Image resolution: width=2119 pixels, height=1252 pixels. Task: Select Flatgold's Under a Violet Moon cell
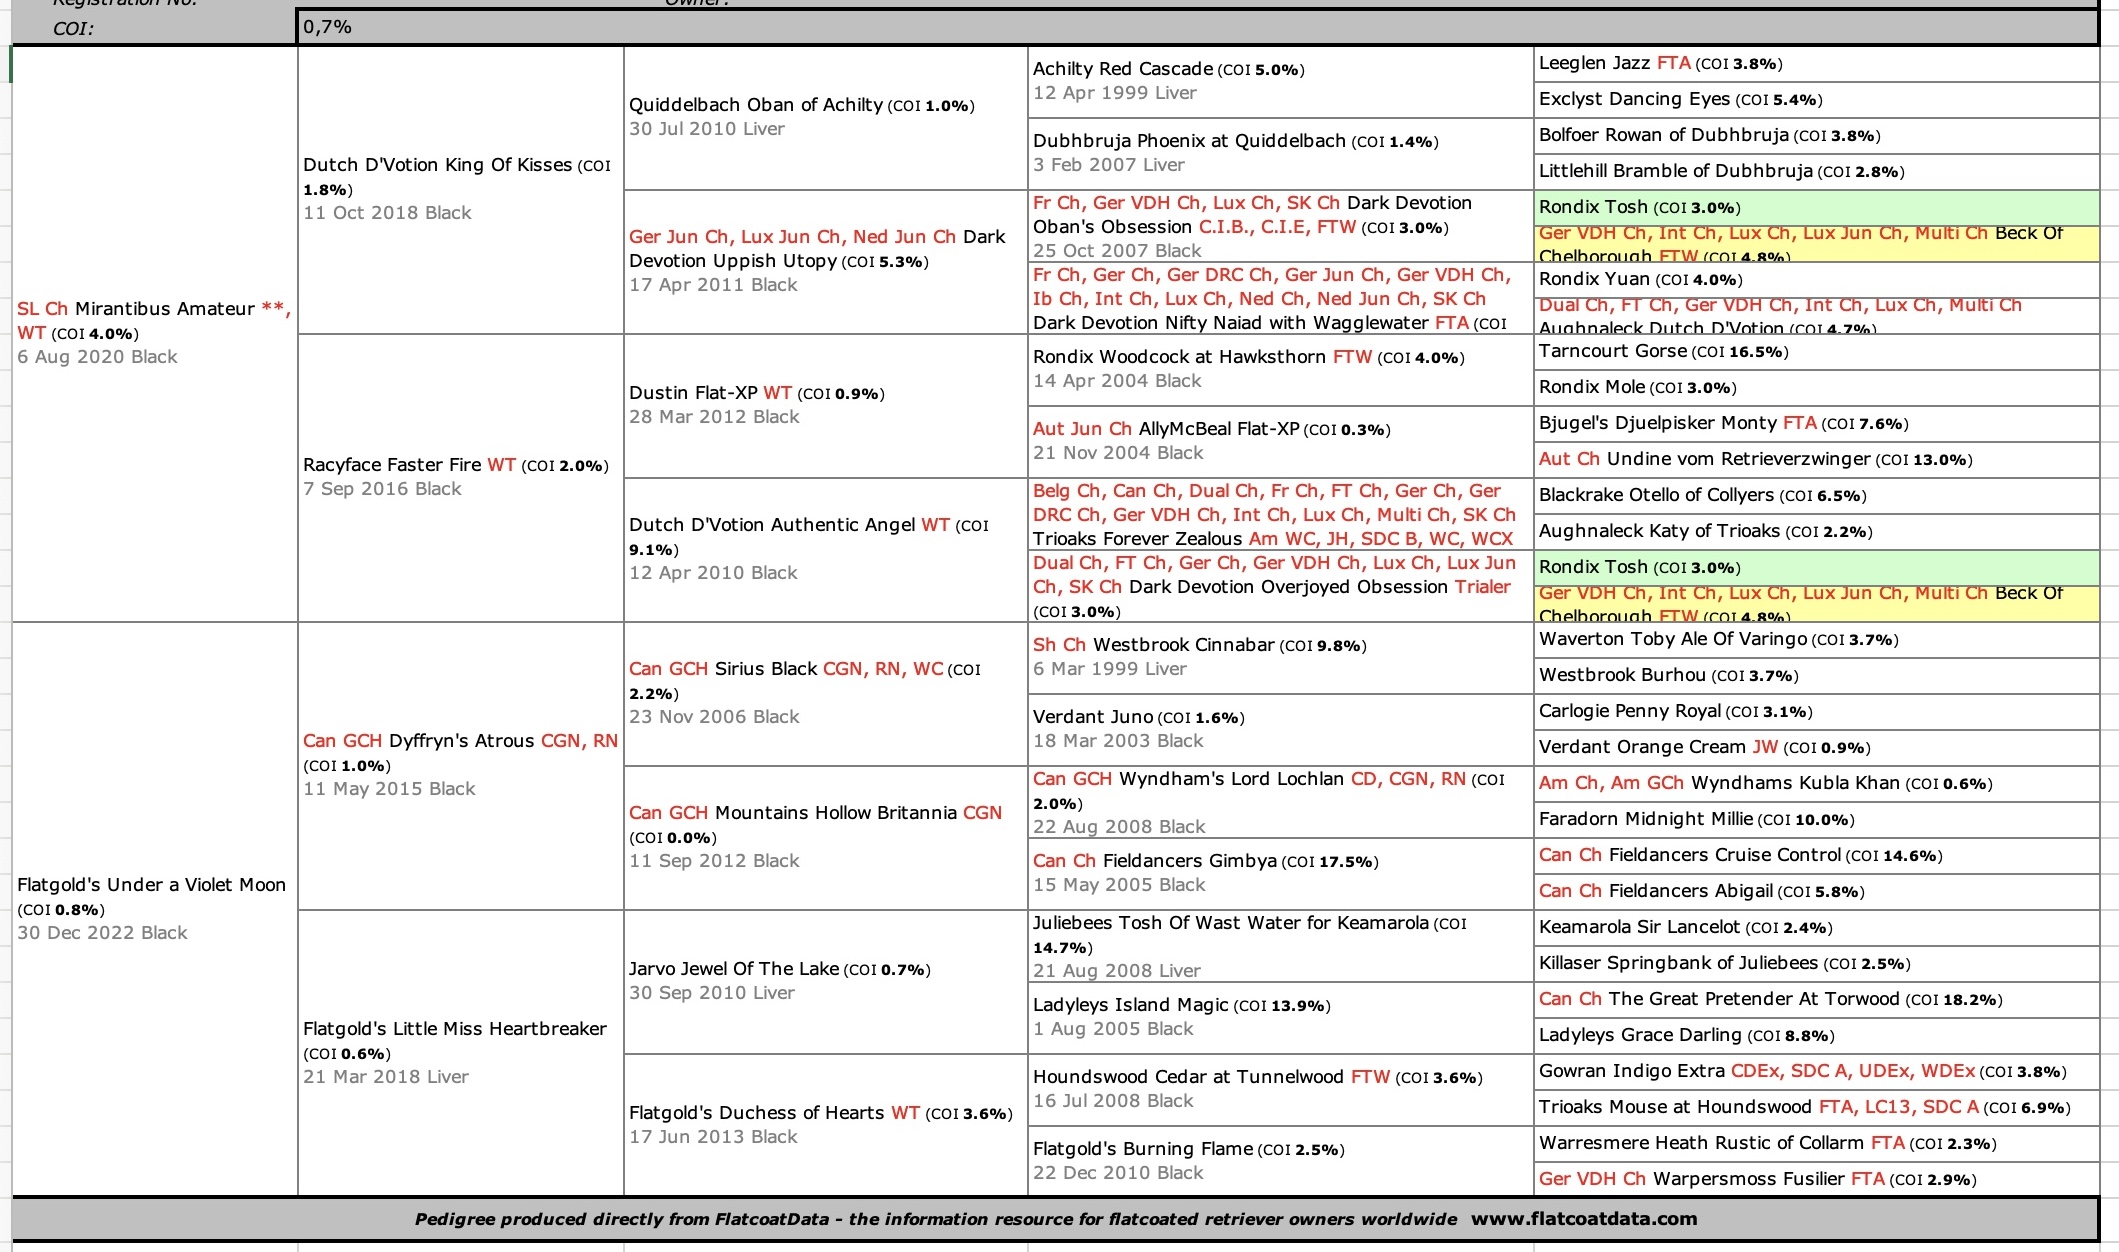[155, 909]
